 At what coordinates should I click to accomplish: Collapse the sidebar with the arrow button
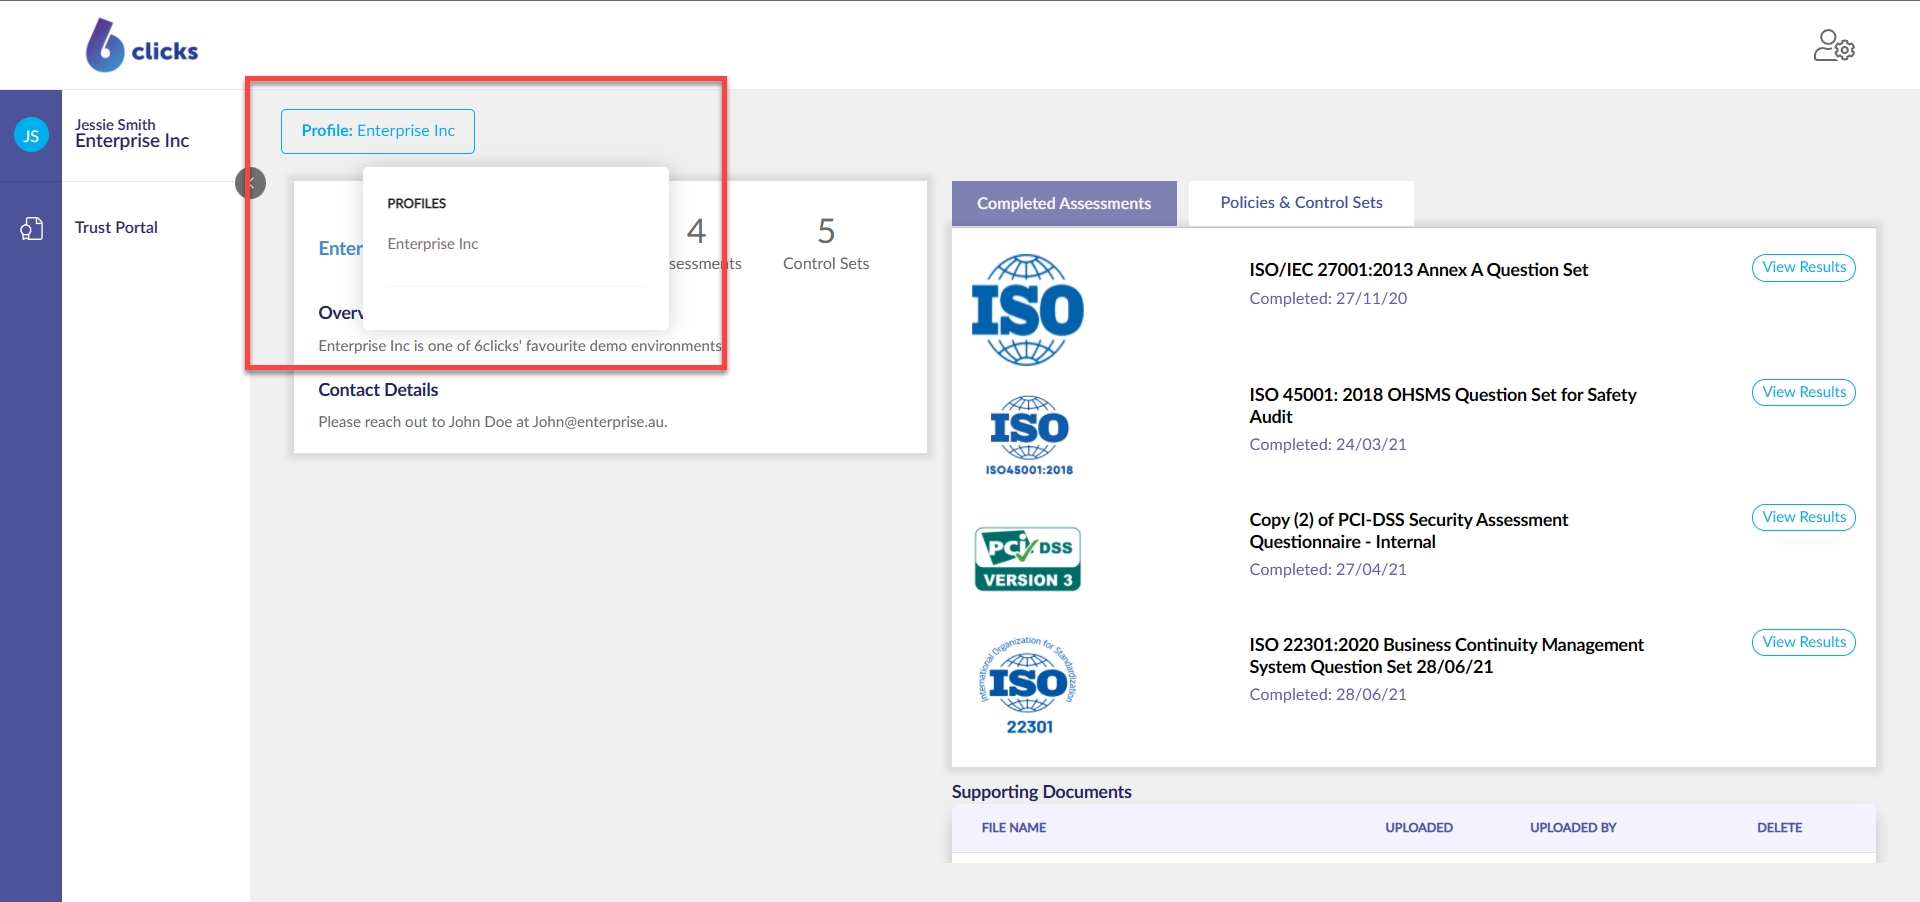[250, 183]
